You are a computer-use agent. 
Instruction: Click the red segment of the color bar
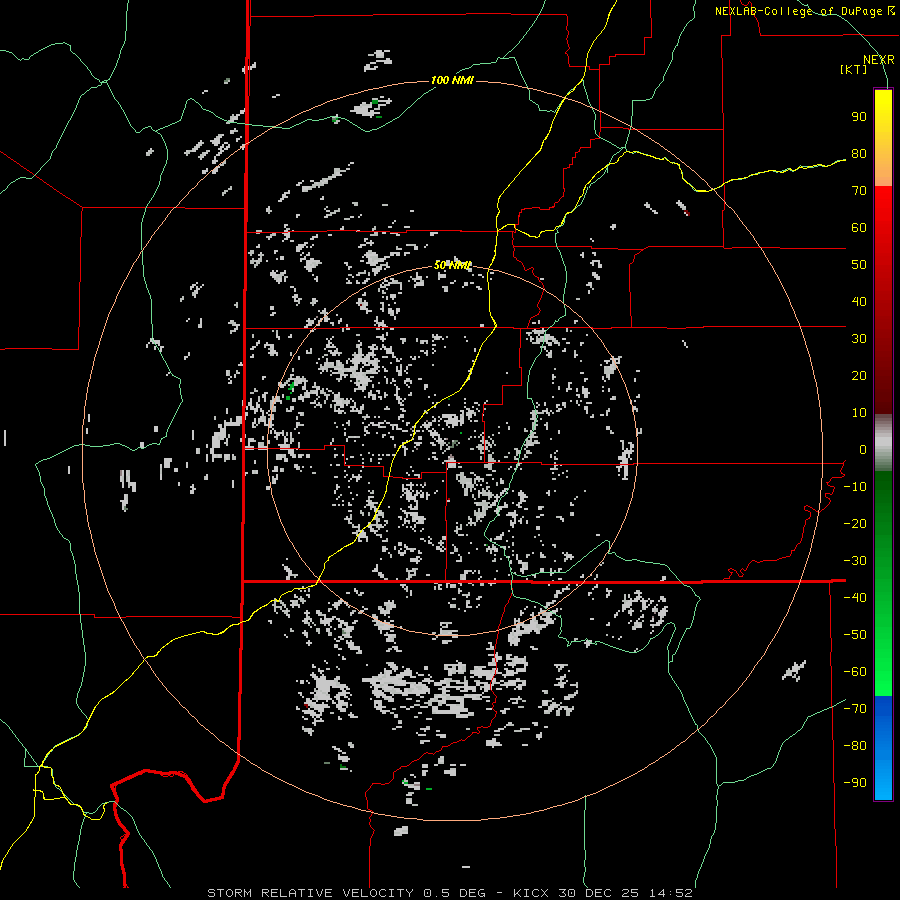[883, 300]
